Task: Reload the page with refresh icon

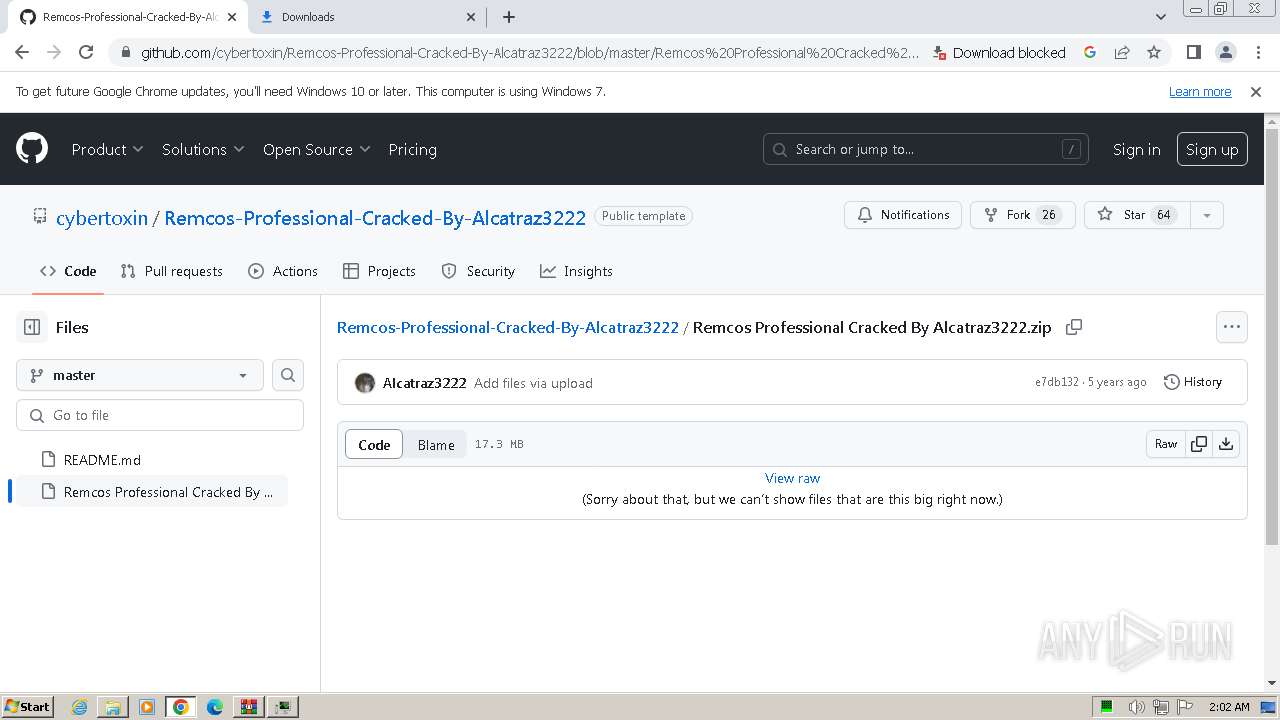Action: point(86,52)
